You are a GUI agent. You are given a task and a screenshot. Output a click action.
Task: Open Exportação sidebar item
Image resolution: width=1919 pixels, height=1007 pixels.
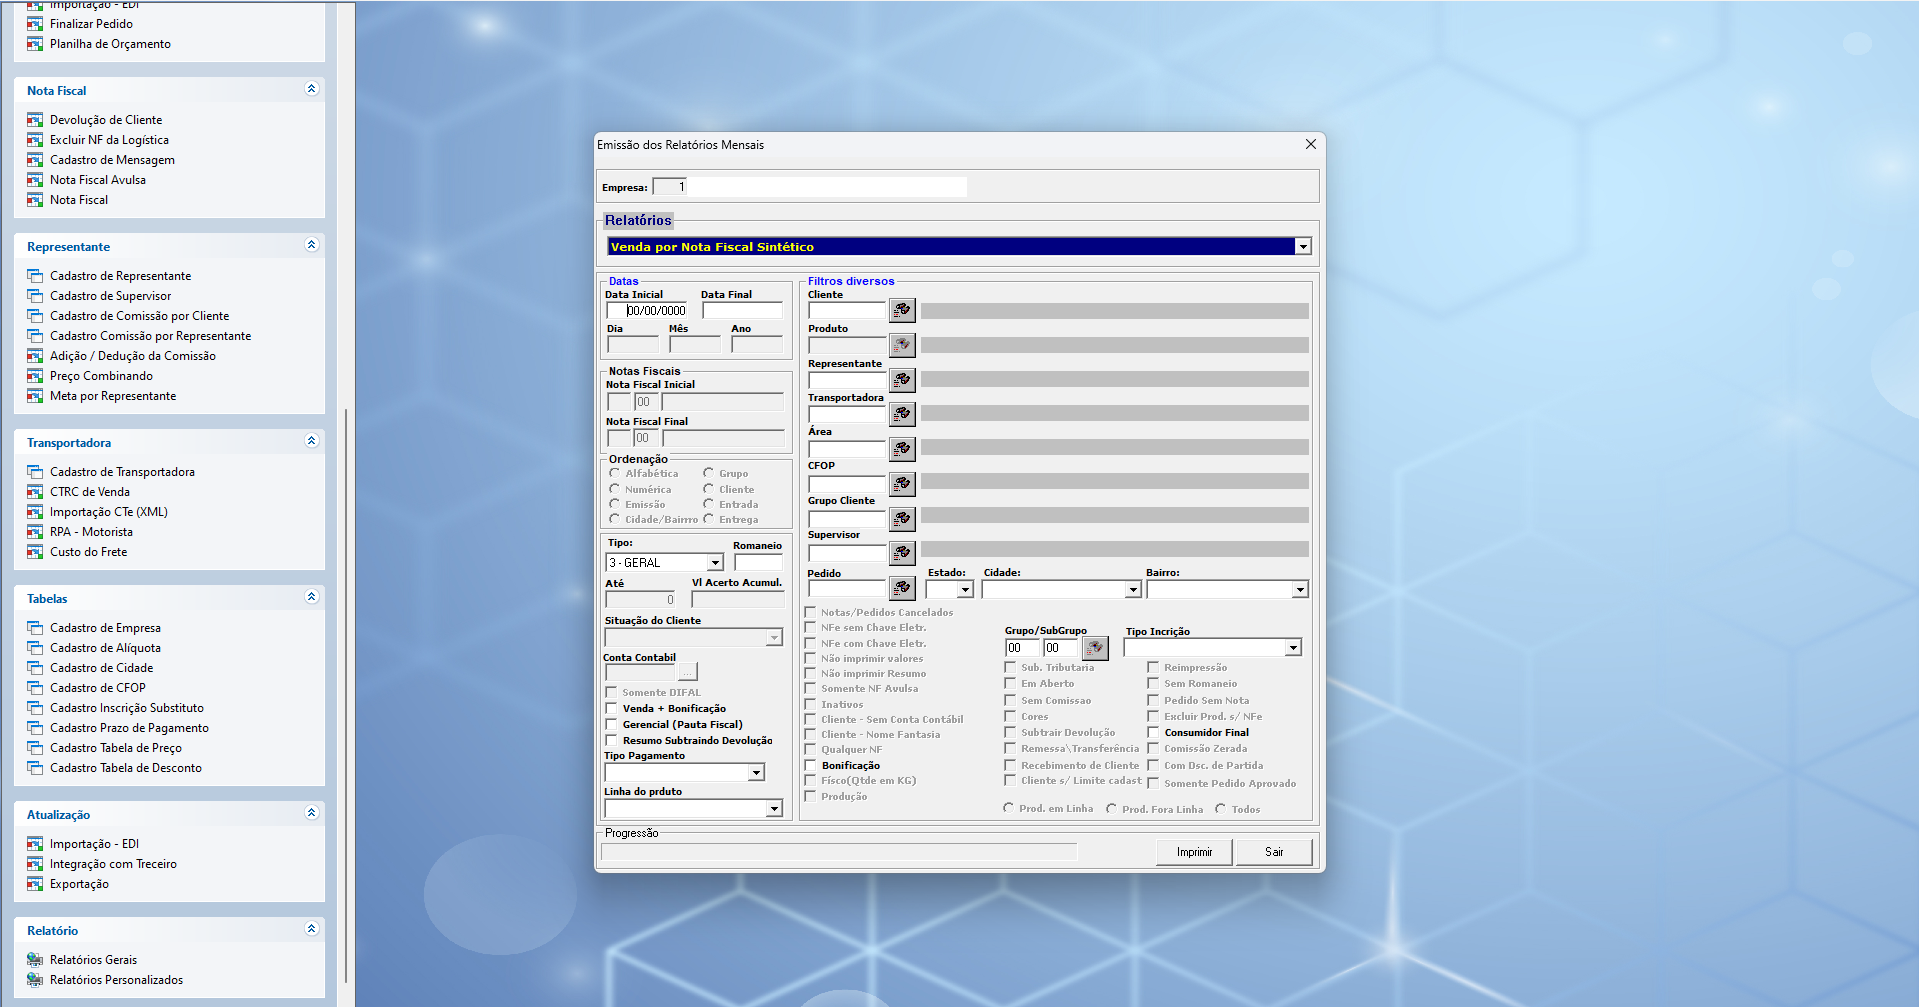[x=79, y=884]
